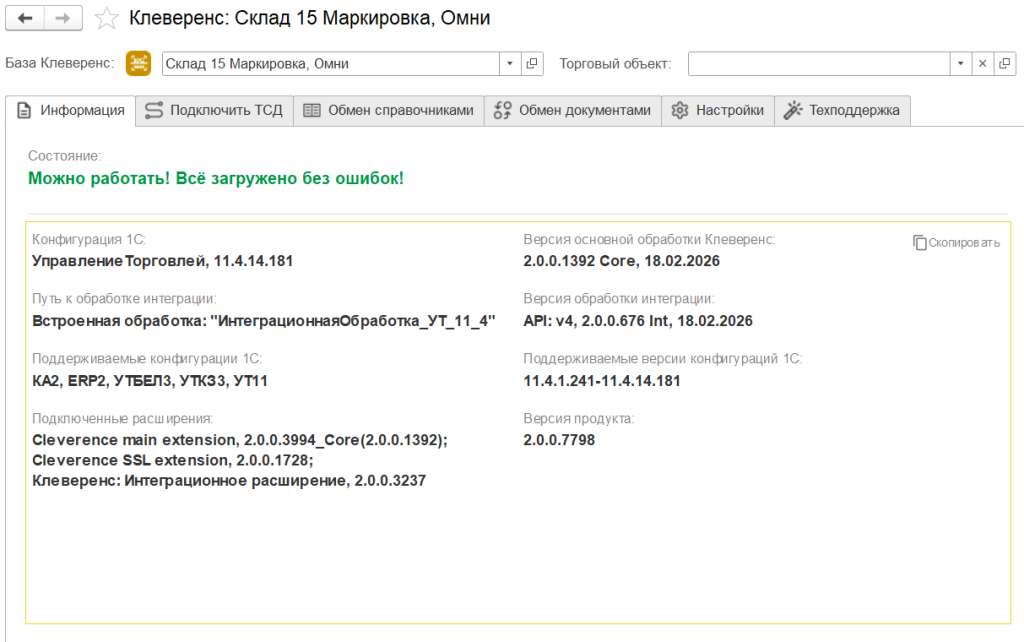Viewport: 1024px width, 642px height.
Task: Click the Торговый объект input field
Action: tap(819, 63)
